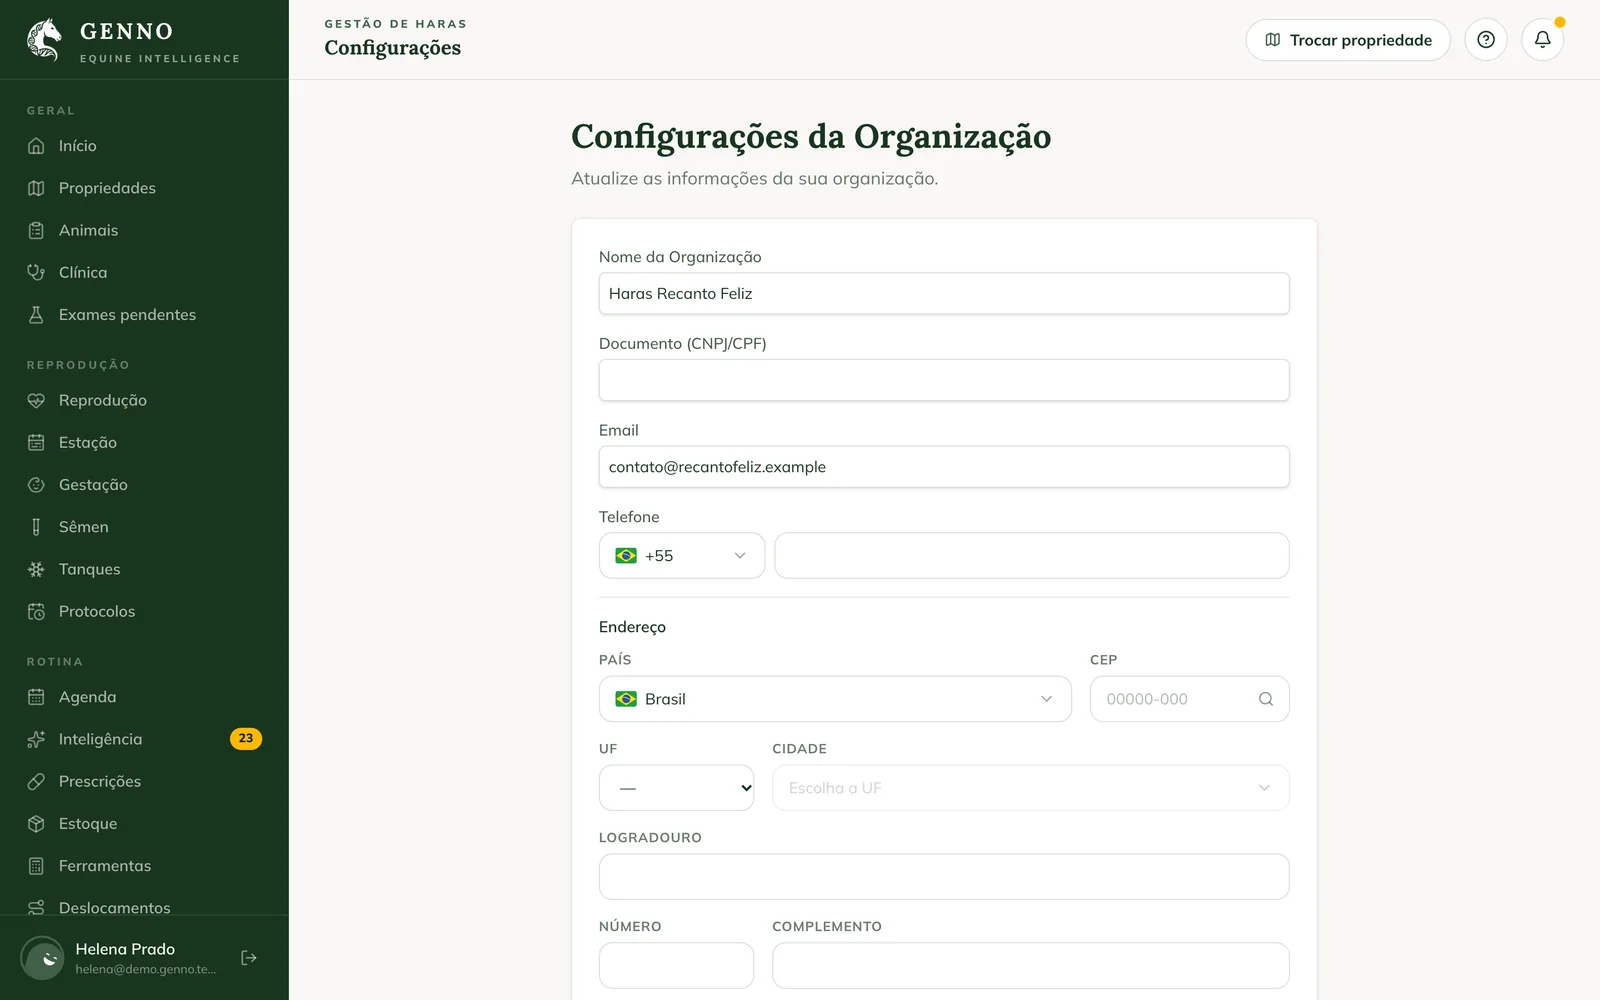
Task: Click the Inteligência sparkle icon
Action: coord(36,739)
